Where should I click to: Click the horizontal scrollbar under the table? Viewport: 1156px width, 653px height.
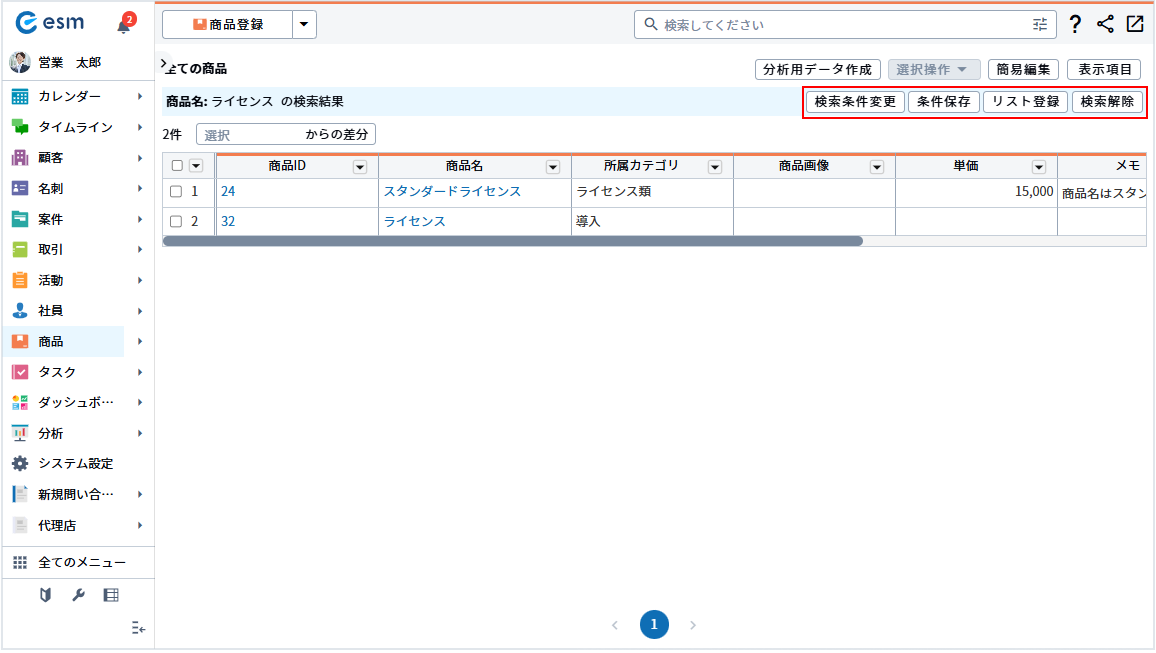(512, 241)
